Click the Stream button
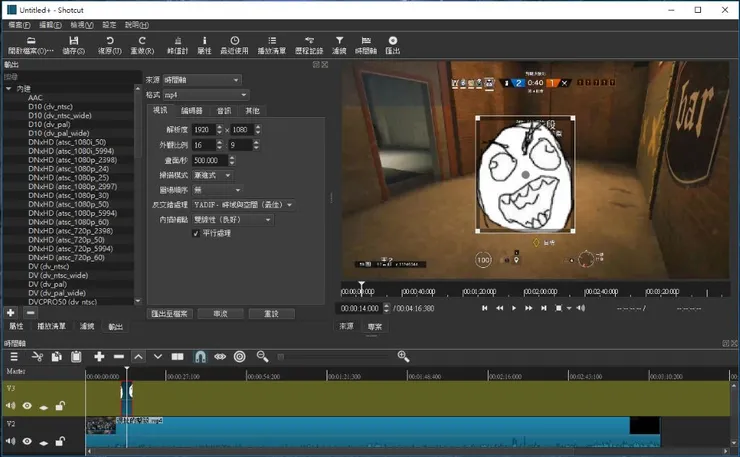The width and height of the screenshot is (740, 457). click(x=220, y=313)
